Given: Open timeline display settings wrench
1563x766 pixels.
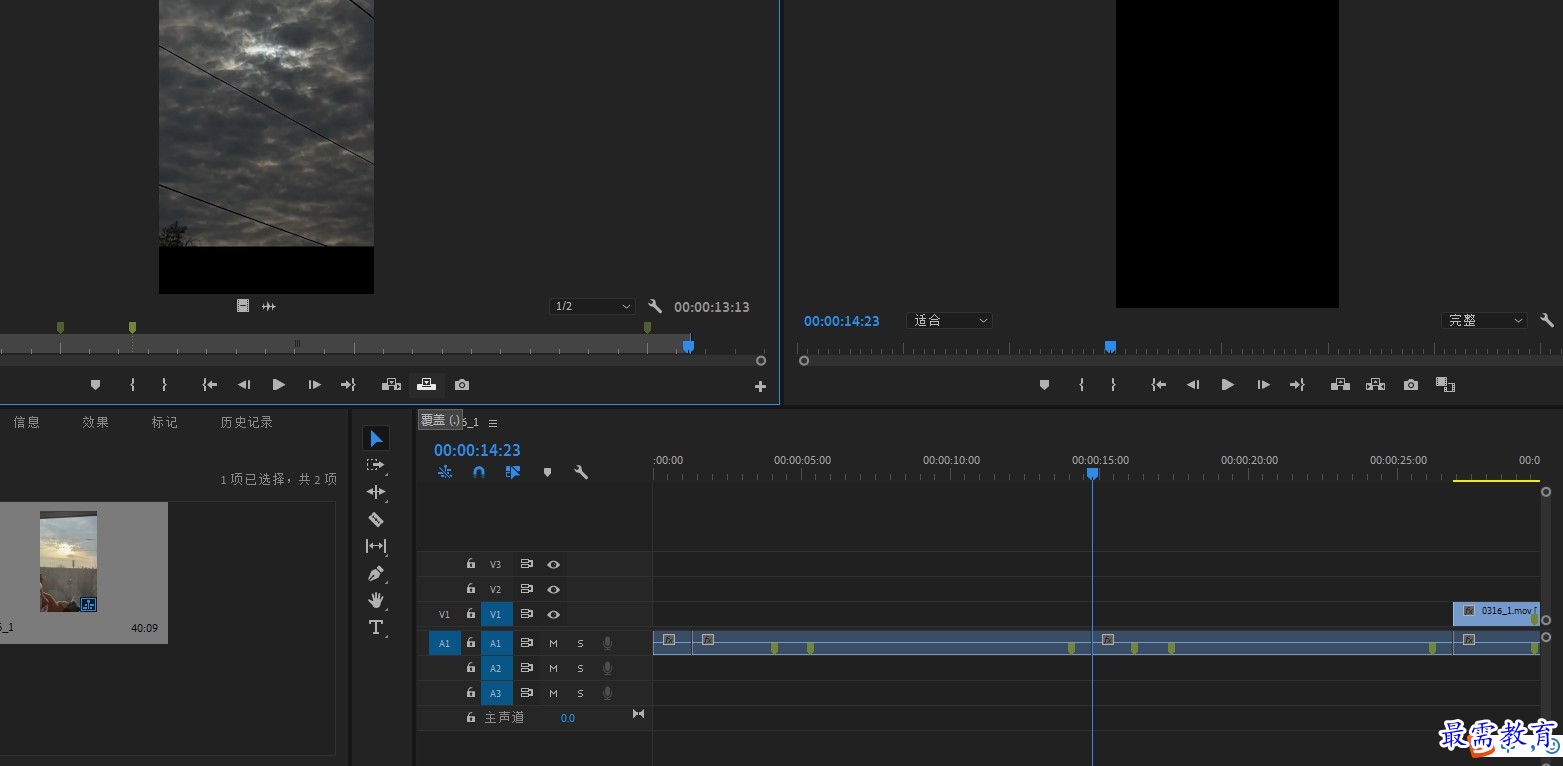Looking at the screenshot, I should click(581, 472).
